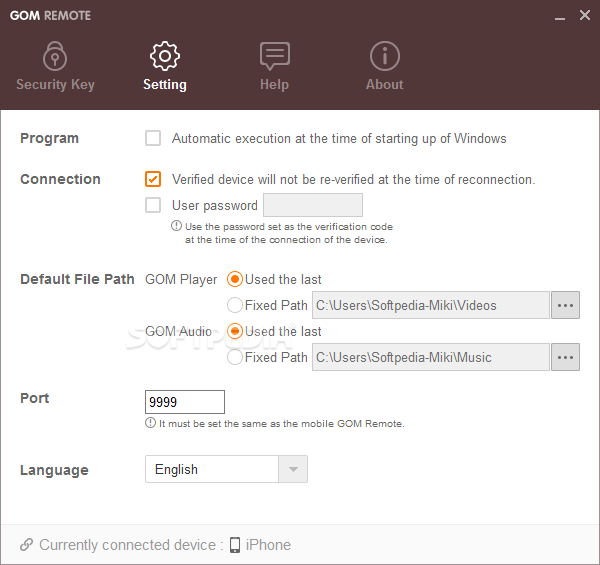Click the Language dropdown arrow
Viewport: 600px width, 565px height.
[293, 469]
